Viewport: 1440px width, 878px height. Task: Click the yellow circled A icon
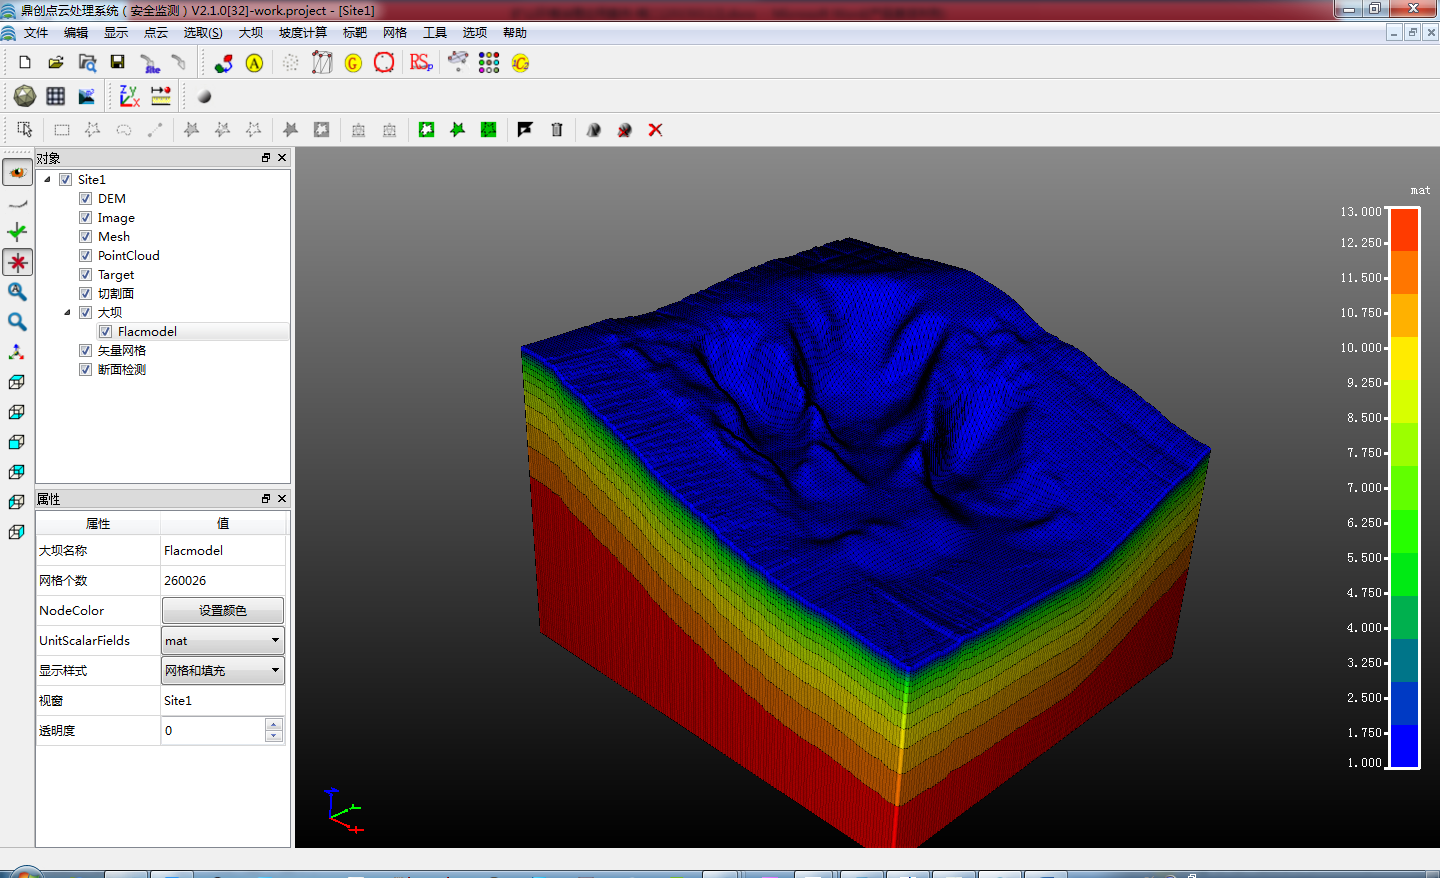254,63
